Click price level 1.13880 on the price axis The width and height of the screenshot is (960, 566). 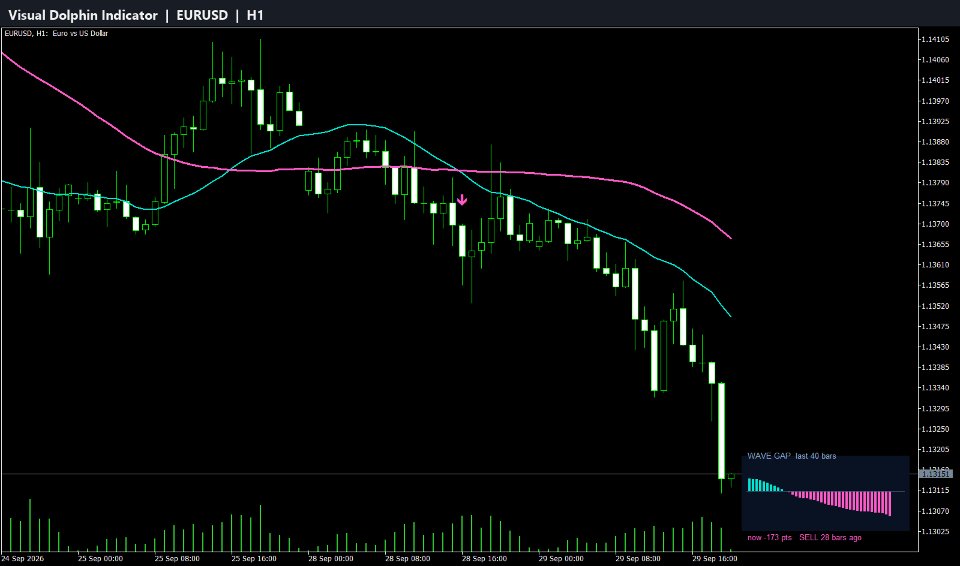tap(934, 142)
